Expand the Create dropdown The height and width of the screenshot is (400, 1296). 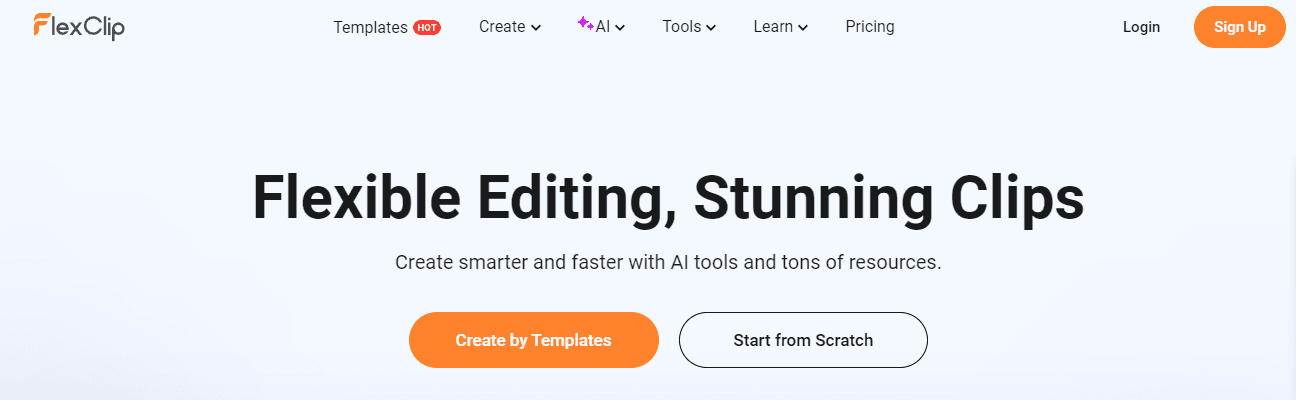510,27
